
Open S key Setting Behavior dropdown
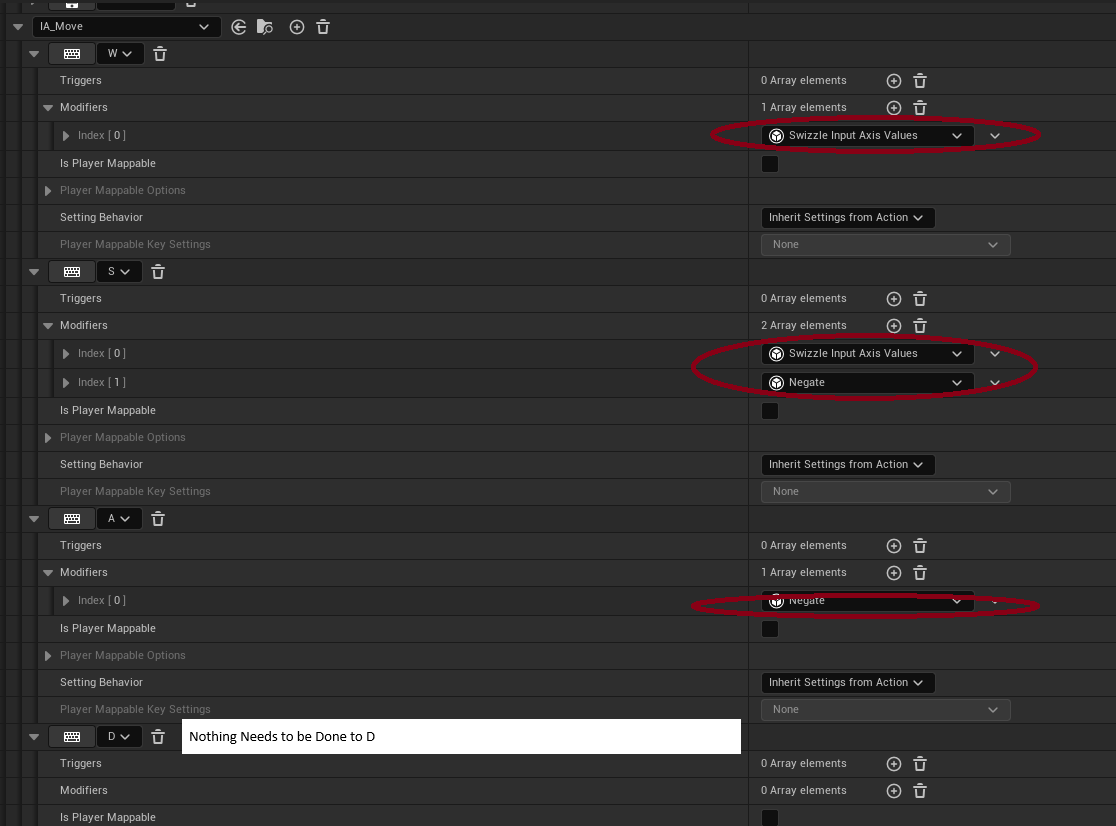[x=848, y=465]
